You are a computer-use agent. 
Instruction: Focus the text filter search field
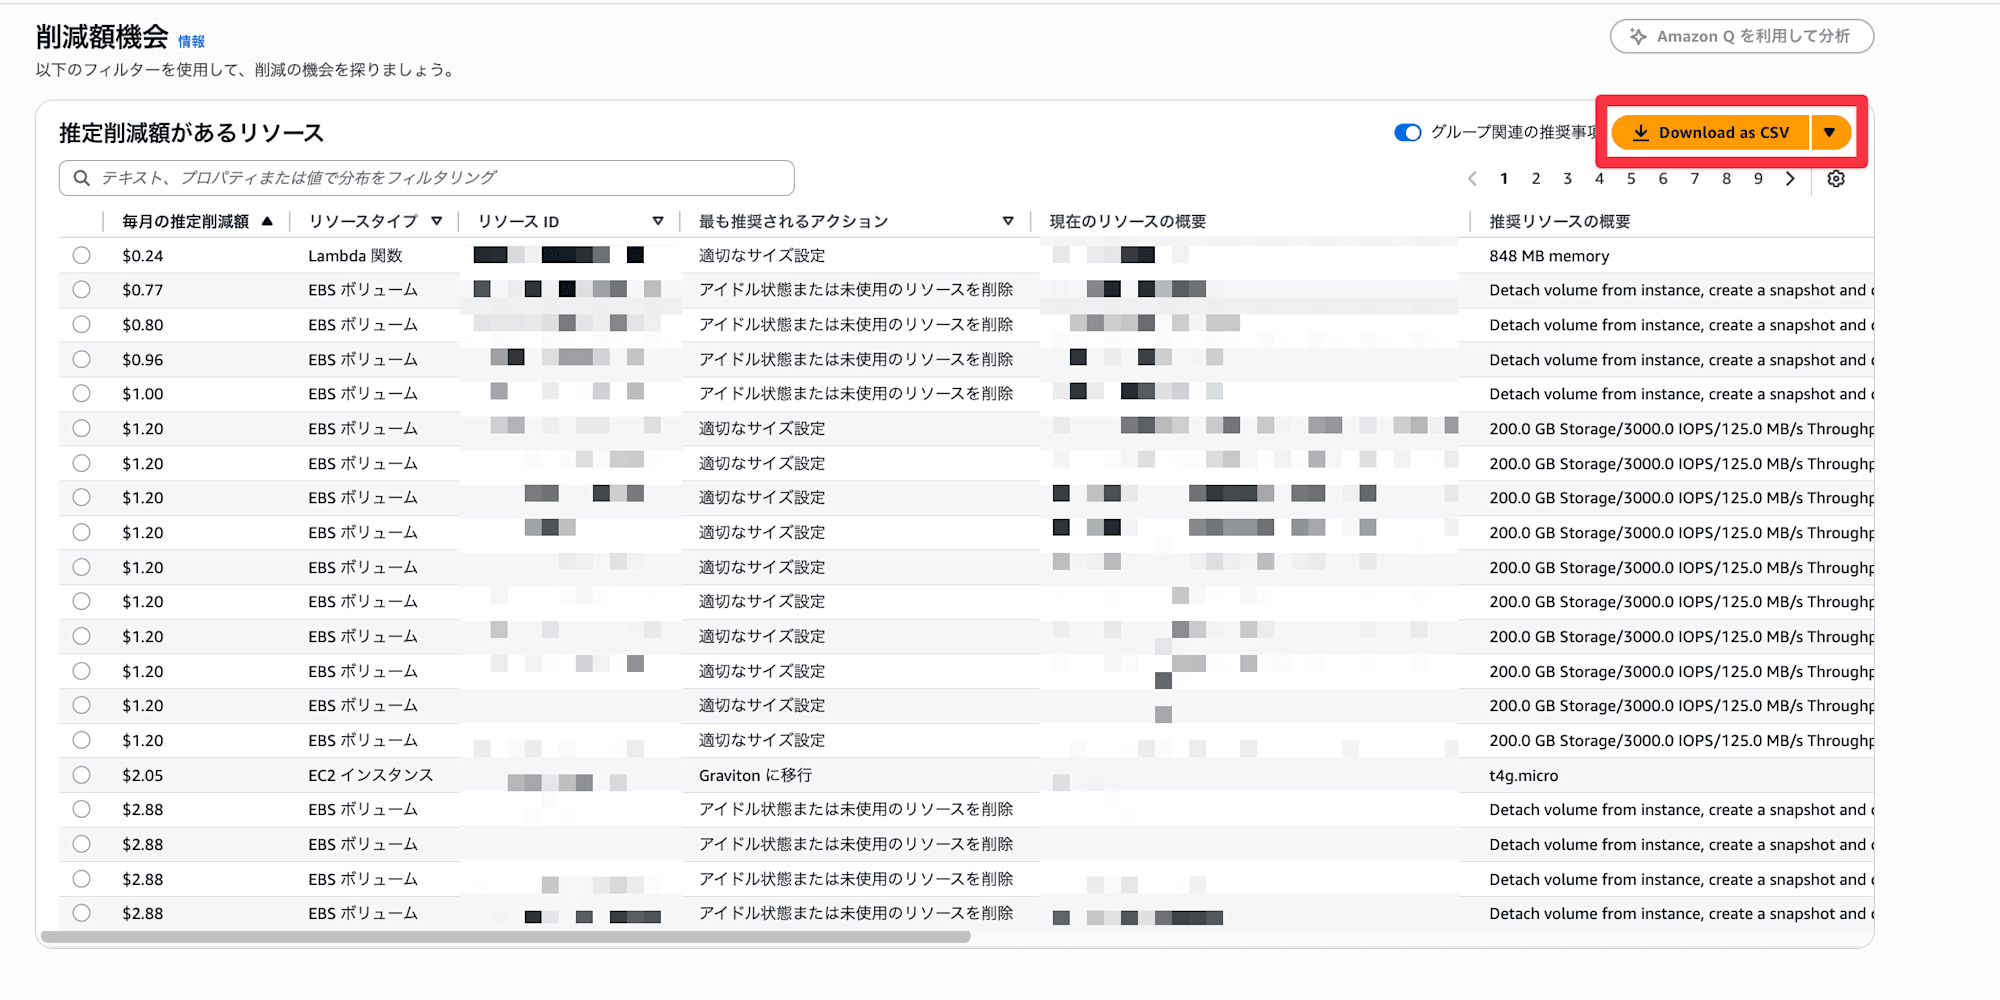(440, 178)
